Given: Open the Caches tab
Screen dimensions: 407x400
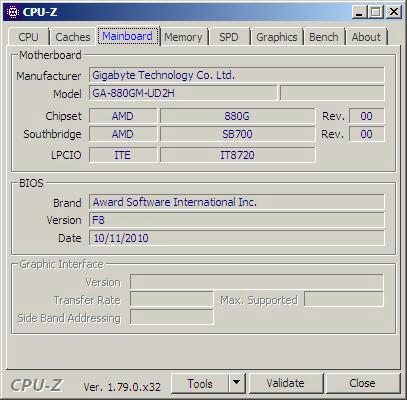Looking at the screenshot, I should coord(73,37).
